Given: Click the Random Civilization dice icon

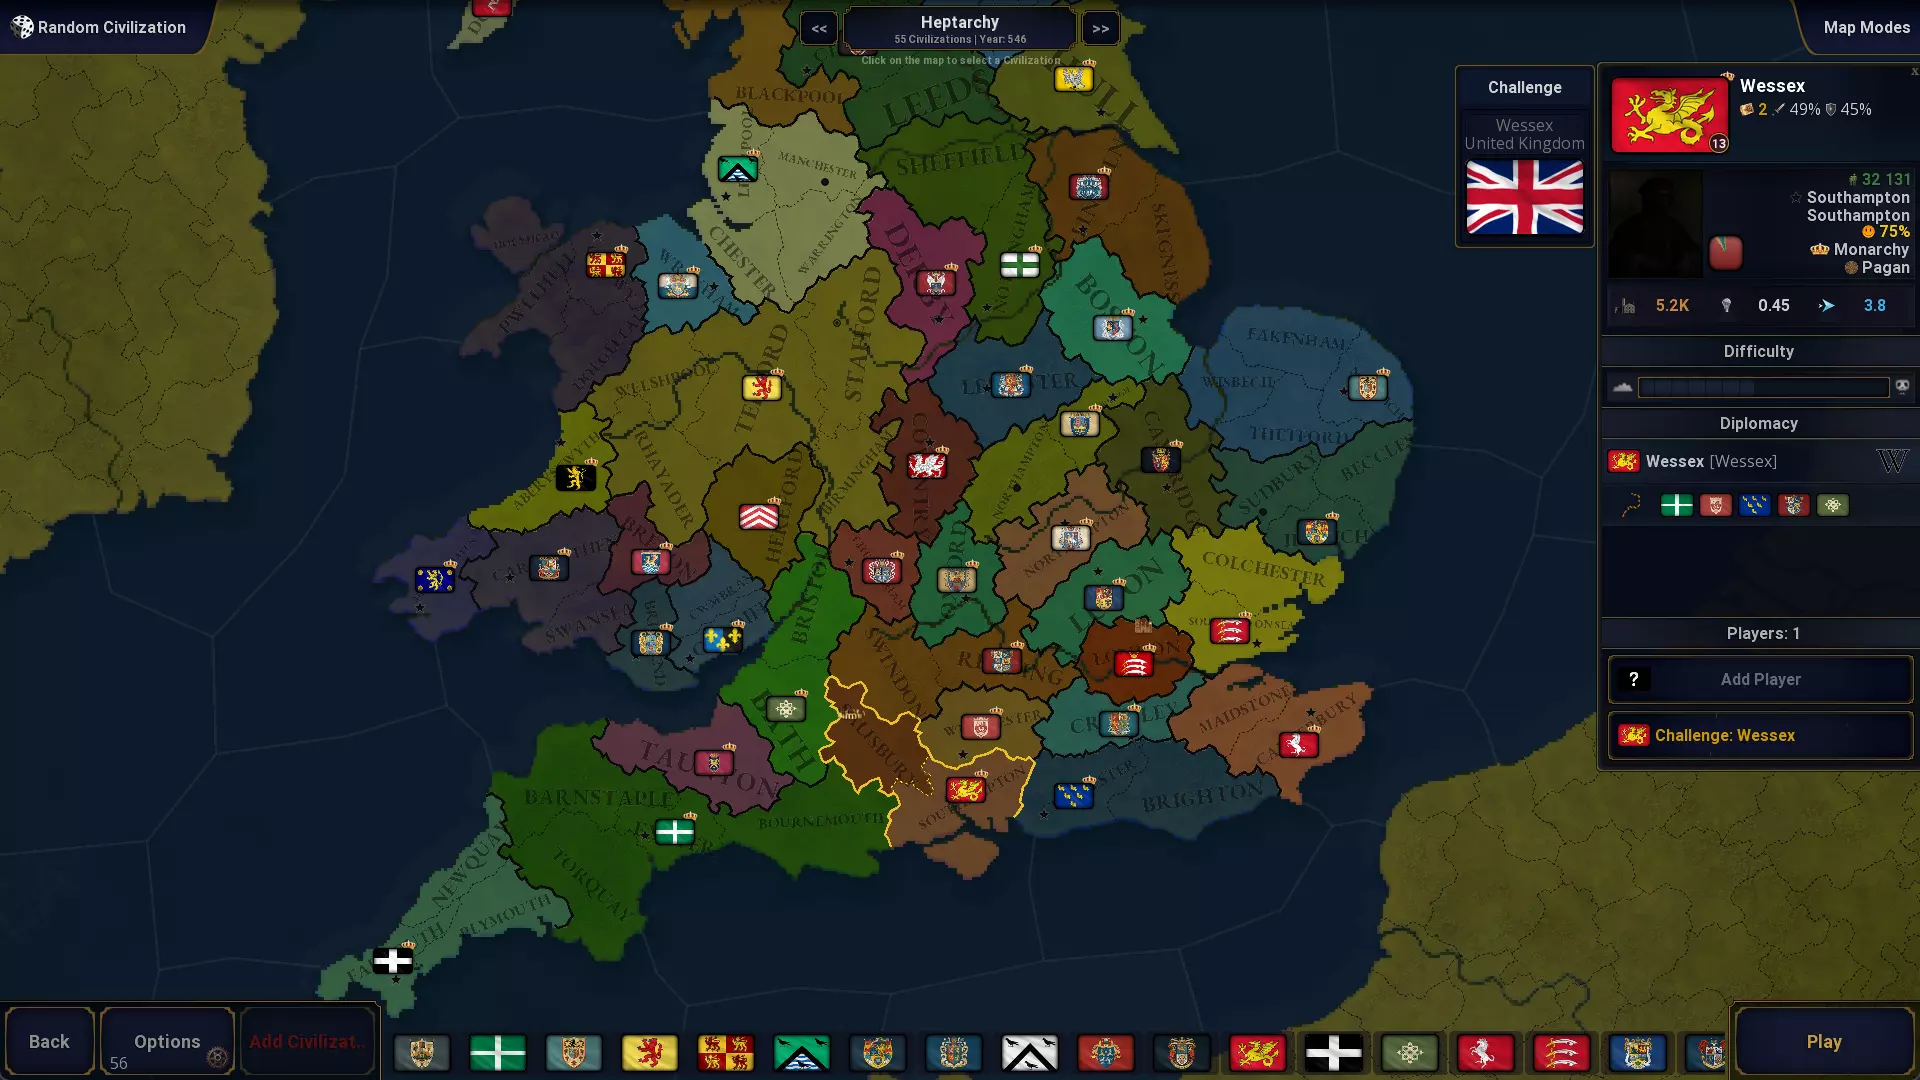Looking at the screenshot, I should tap(22, 27).
